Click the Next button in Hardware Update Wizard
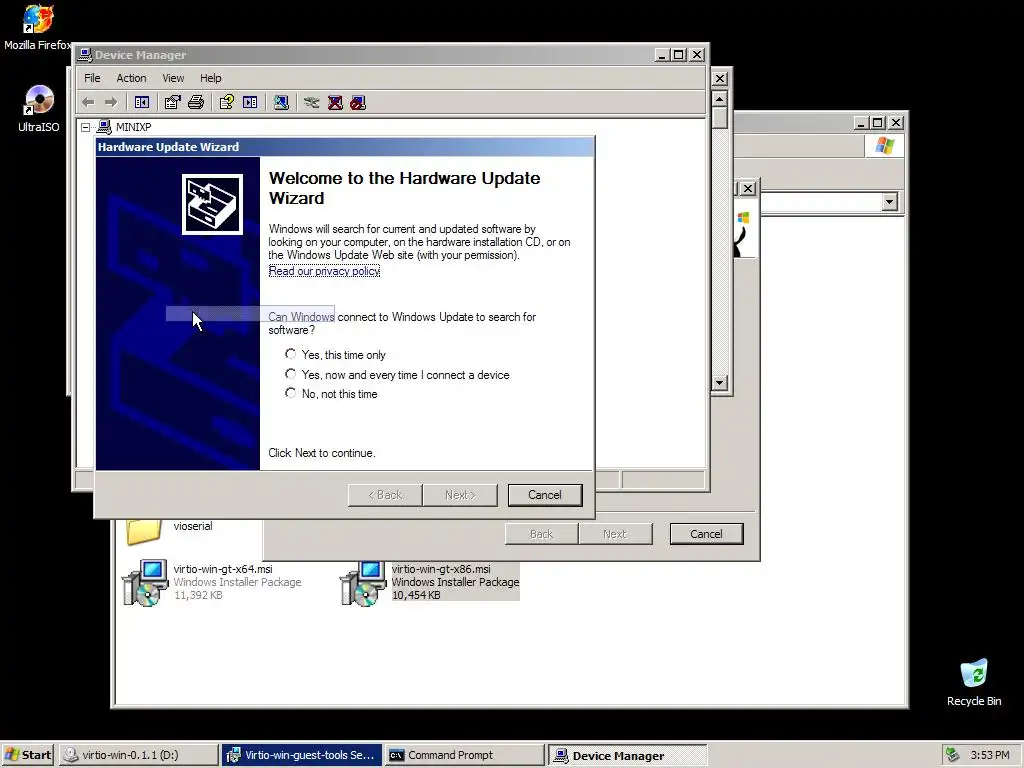Screen dimensions: 1024x768 click(x=460, y=495)
